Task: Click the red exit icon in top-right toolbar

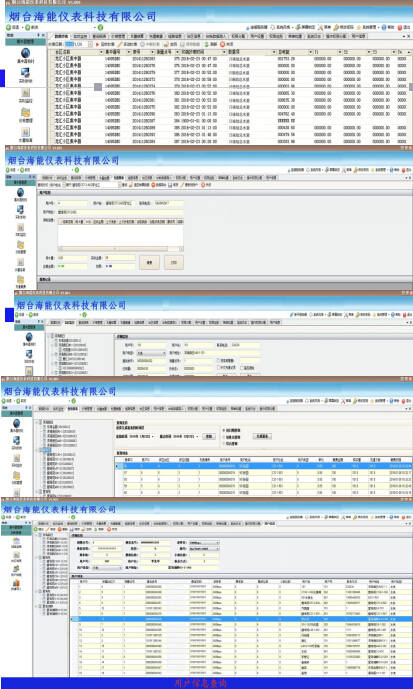Action: click(400, 27)
